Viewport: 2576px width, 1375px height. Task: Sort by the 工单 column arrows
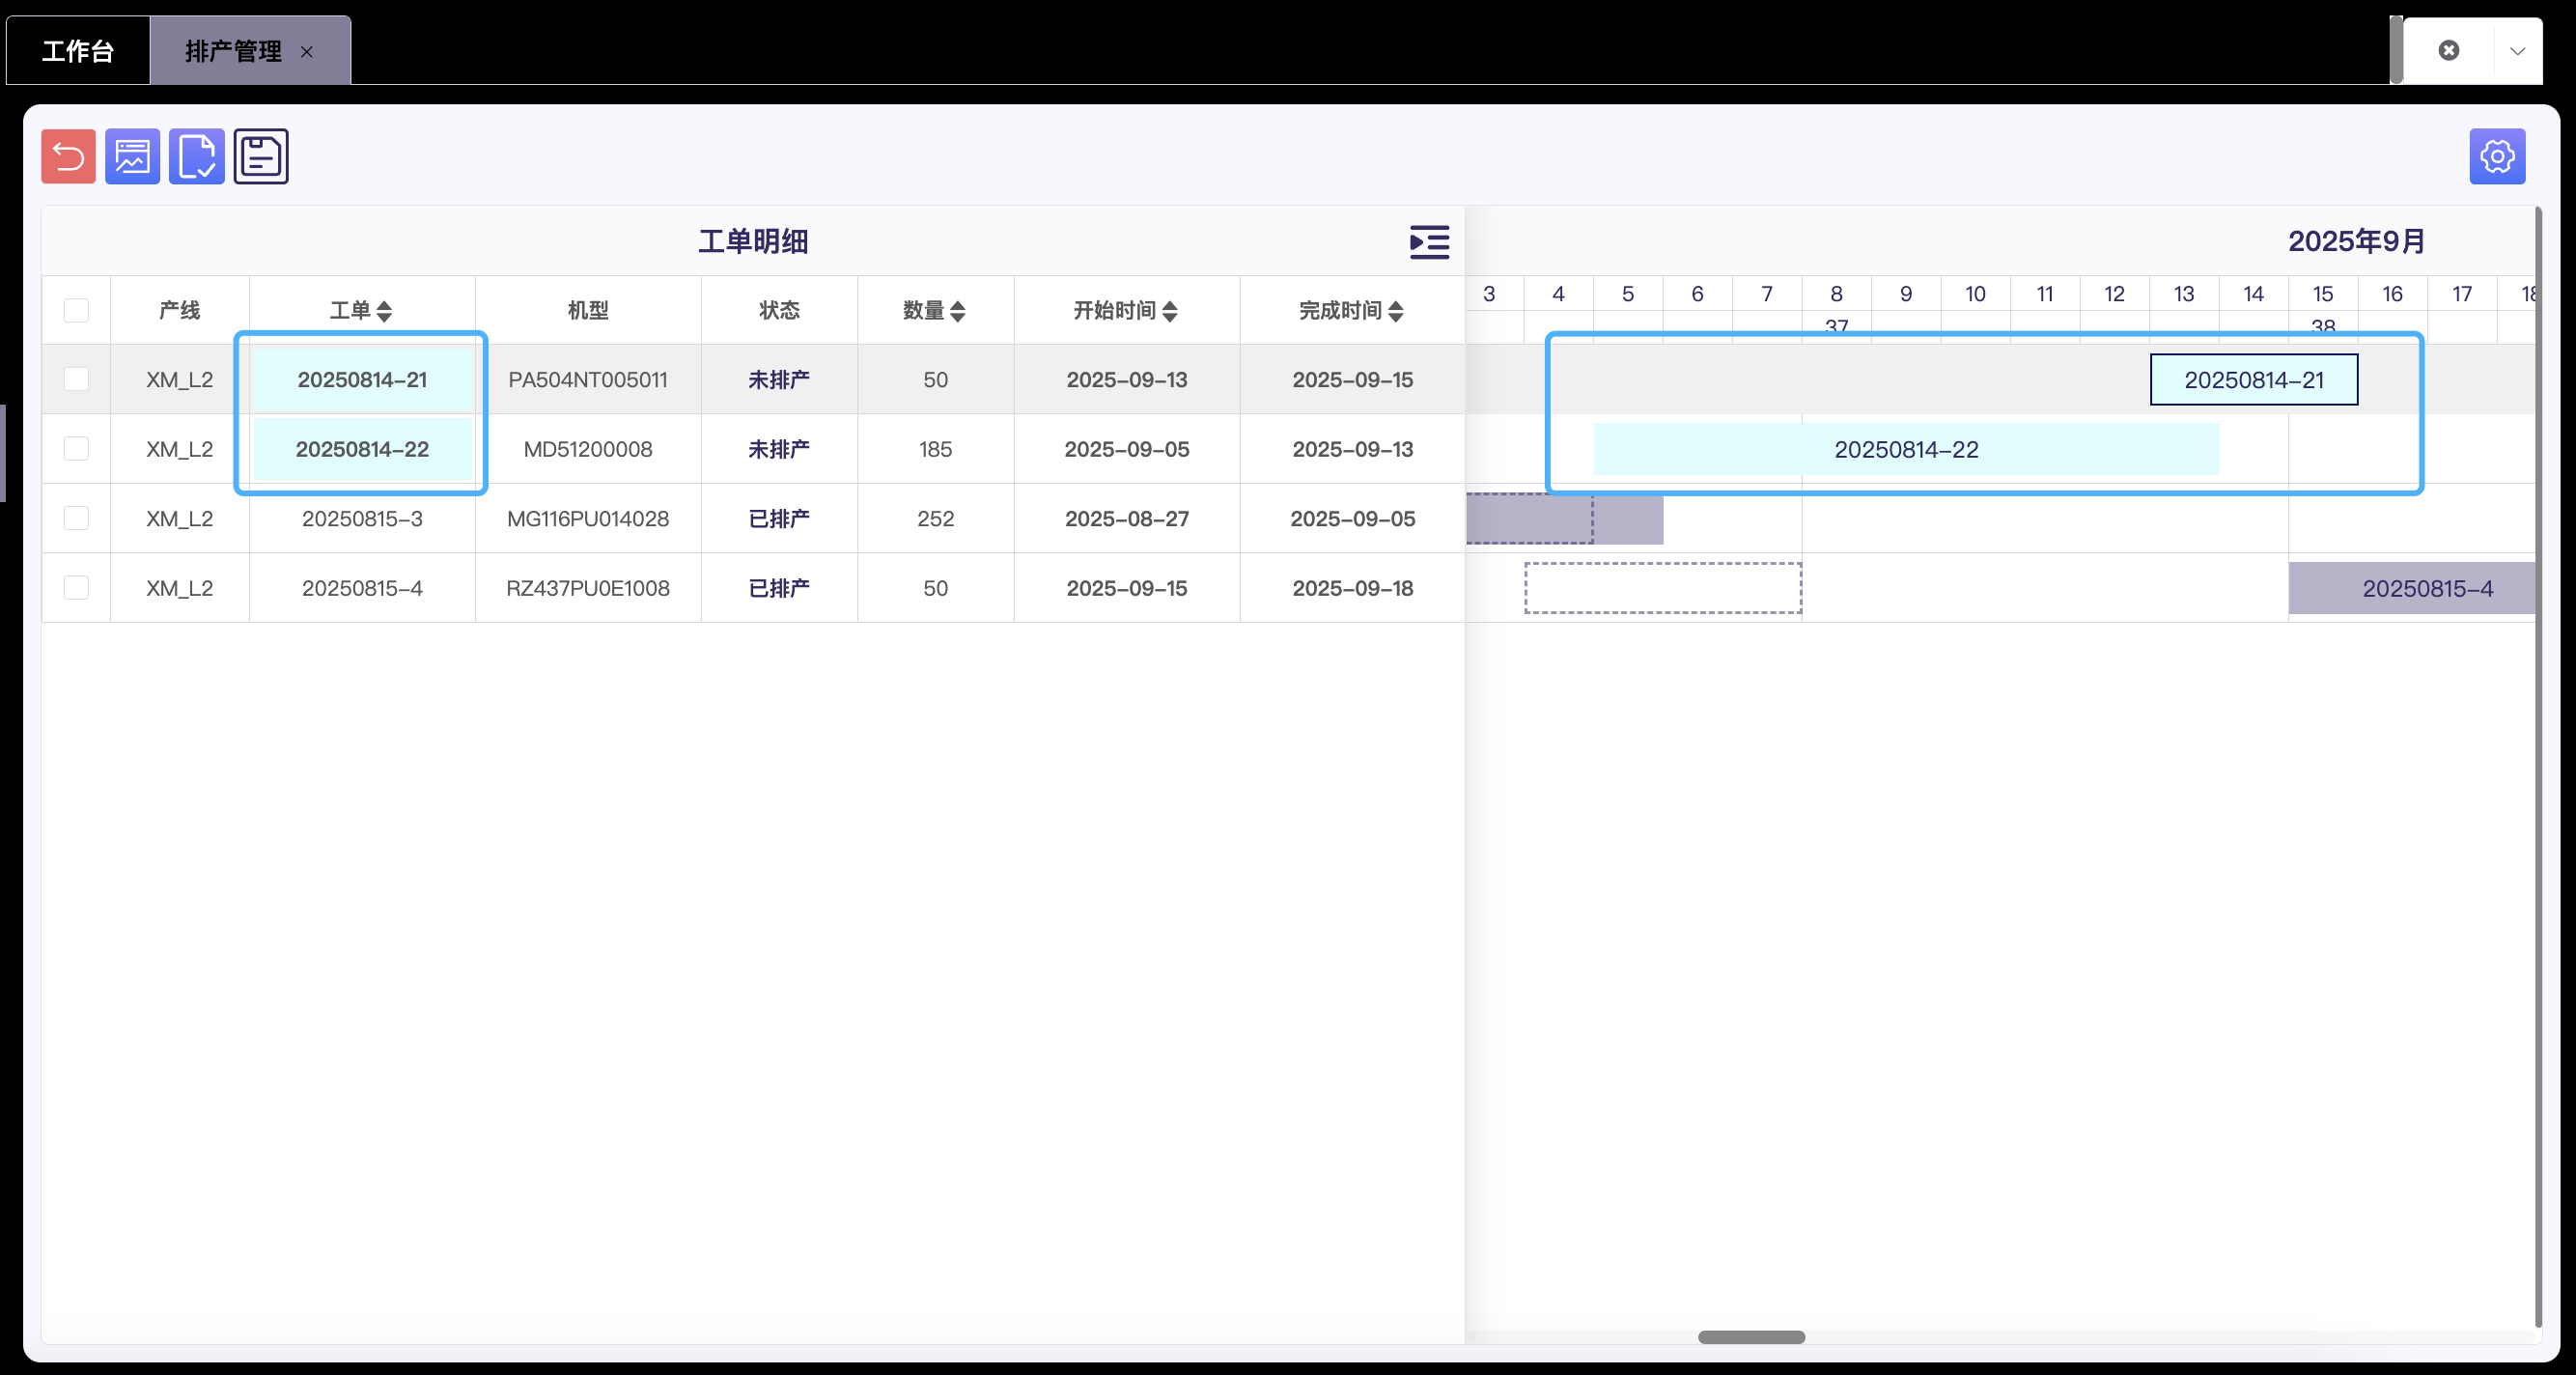[x=384, y=311]
